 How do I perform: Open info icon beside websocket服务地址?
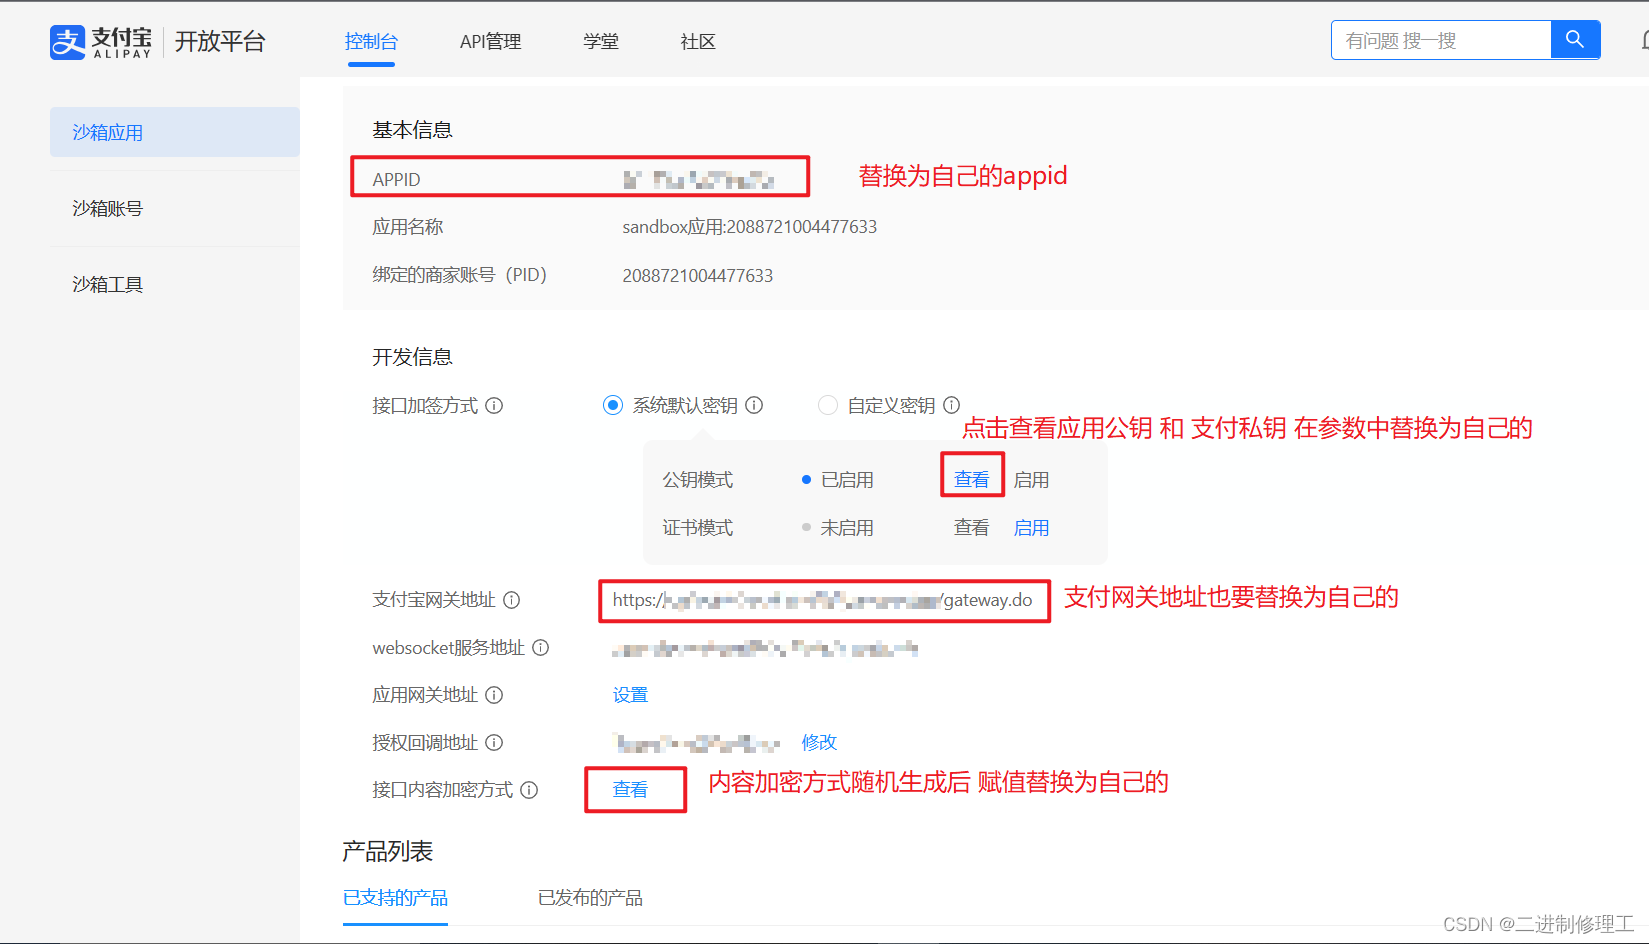pos(541,648)
